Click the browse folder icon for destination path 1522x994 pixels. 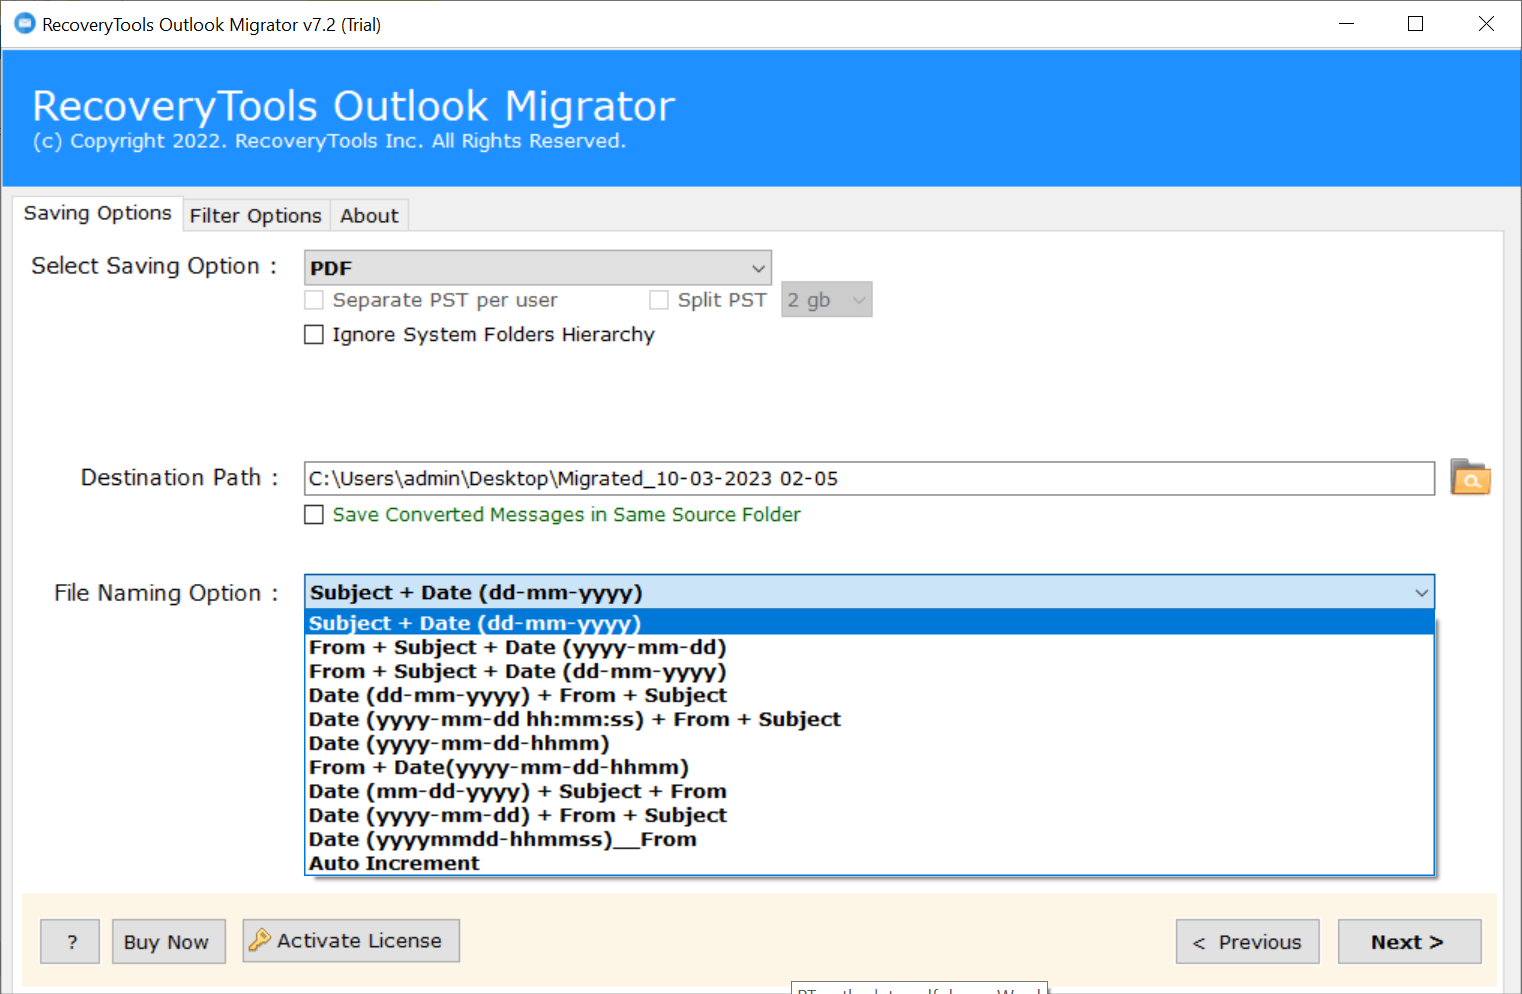point(1470,478)
